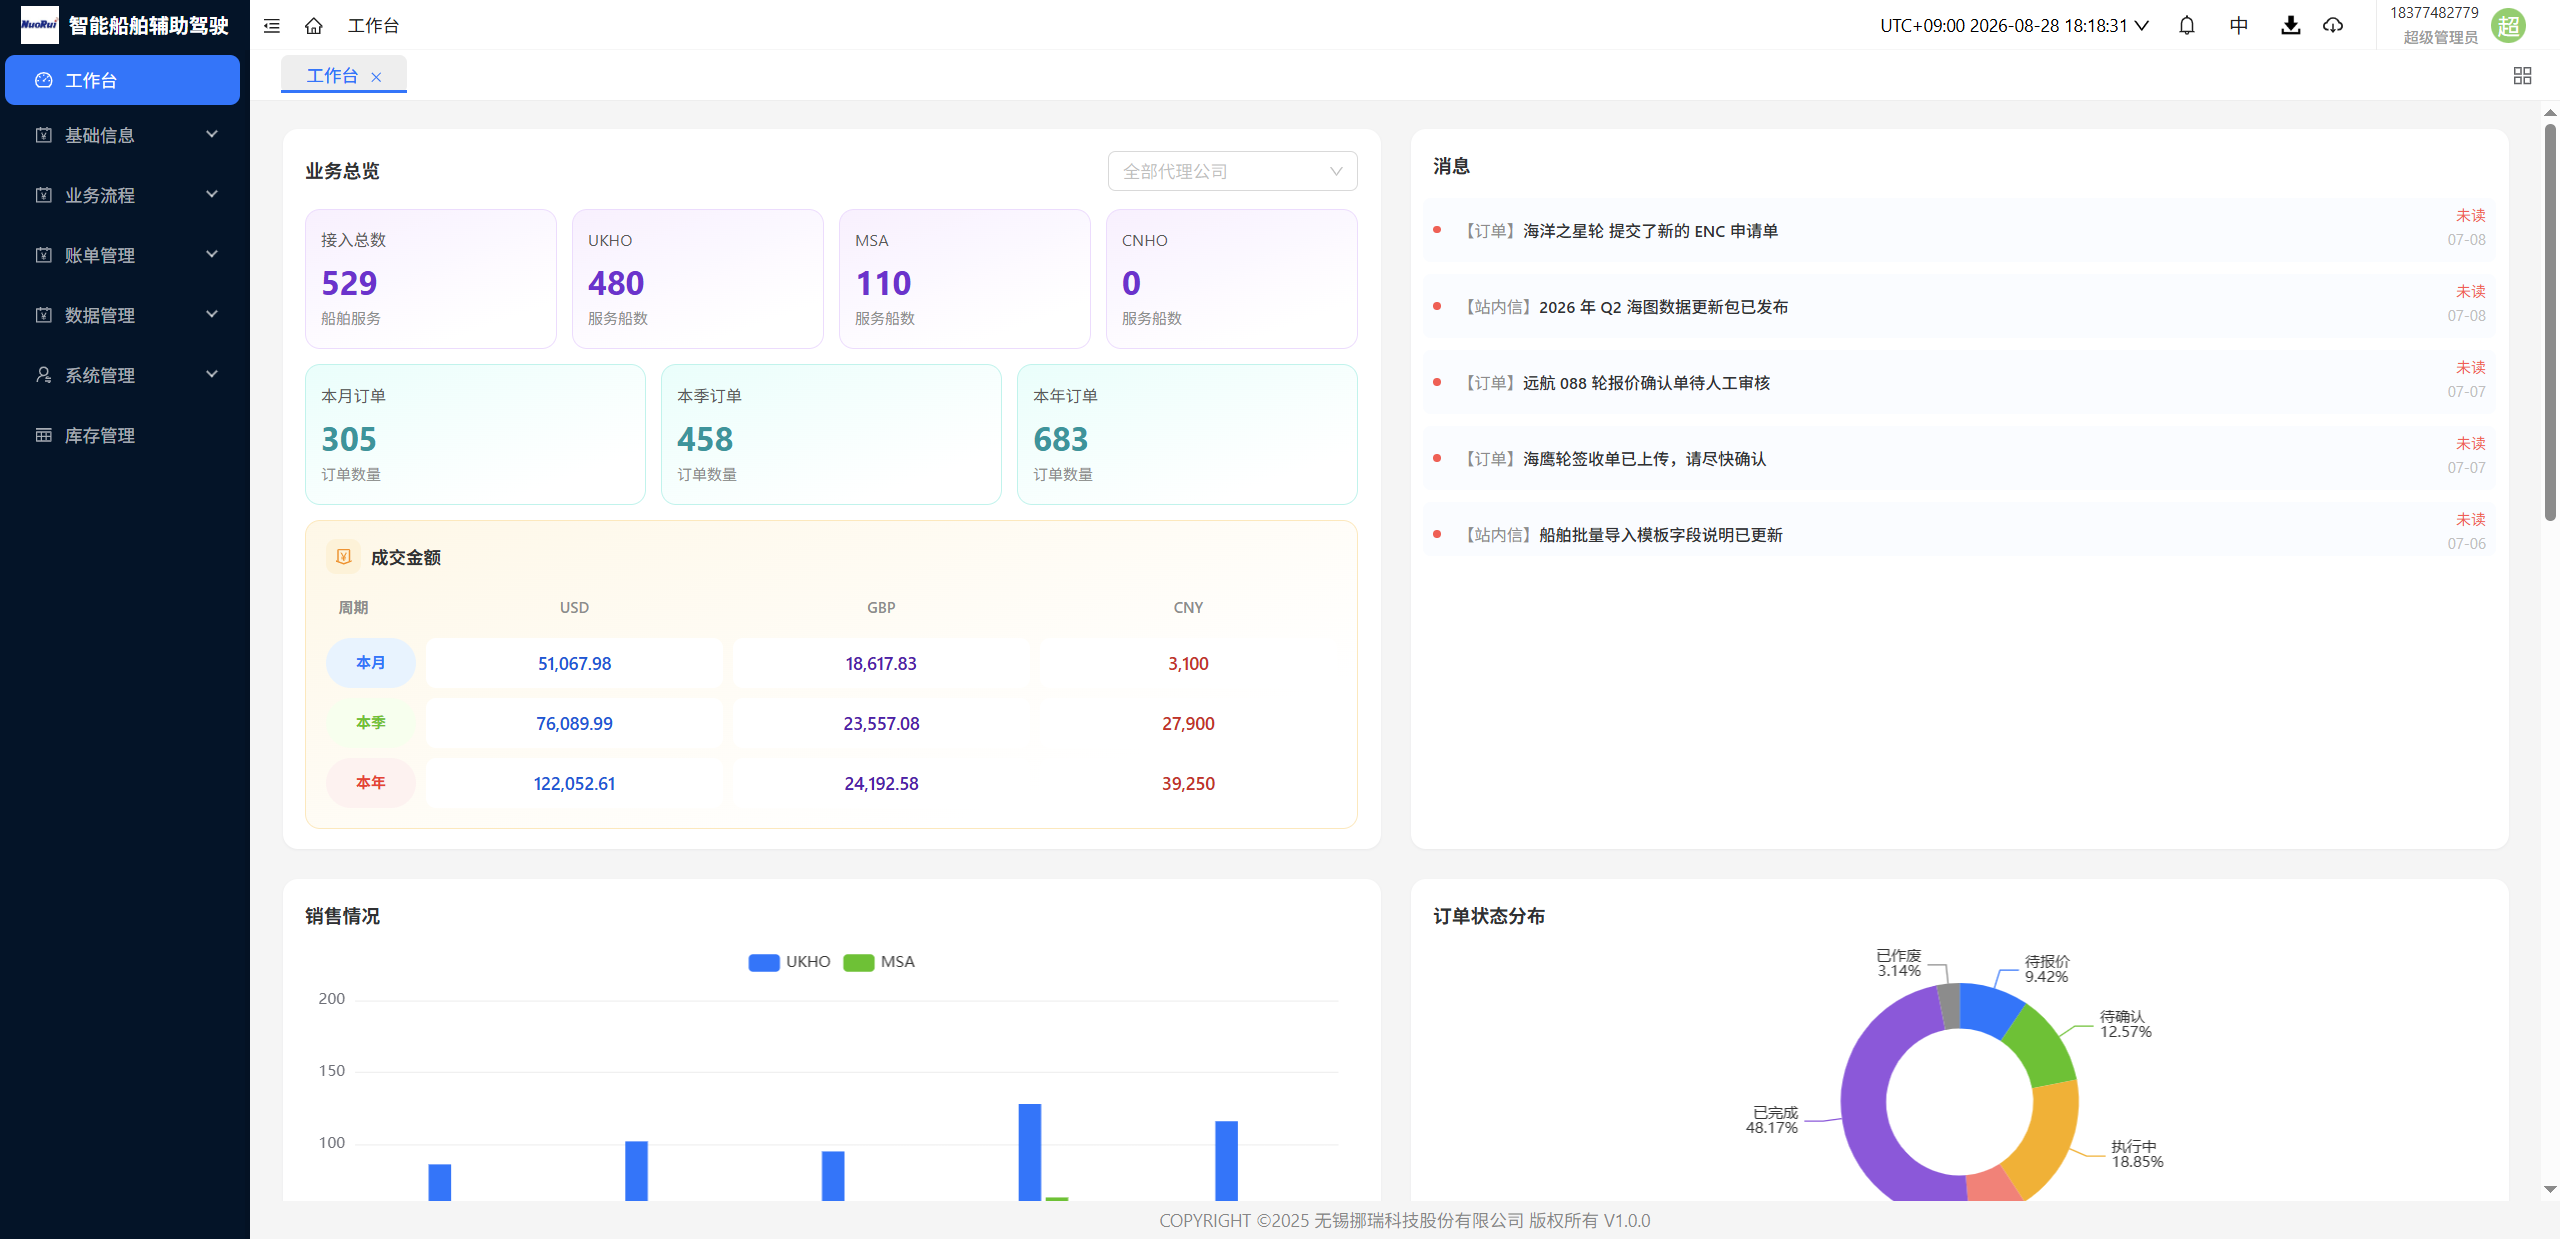Open the cloud download icon in header
This screenshot has width=2560, height=1239.
coord(2333,26)
